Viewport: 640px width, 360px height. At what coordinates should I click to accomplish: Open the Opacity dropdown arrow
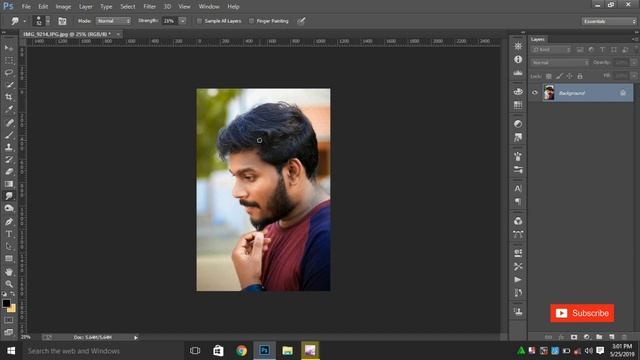(x=633, y=63)
